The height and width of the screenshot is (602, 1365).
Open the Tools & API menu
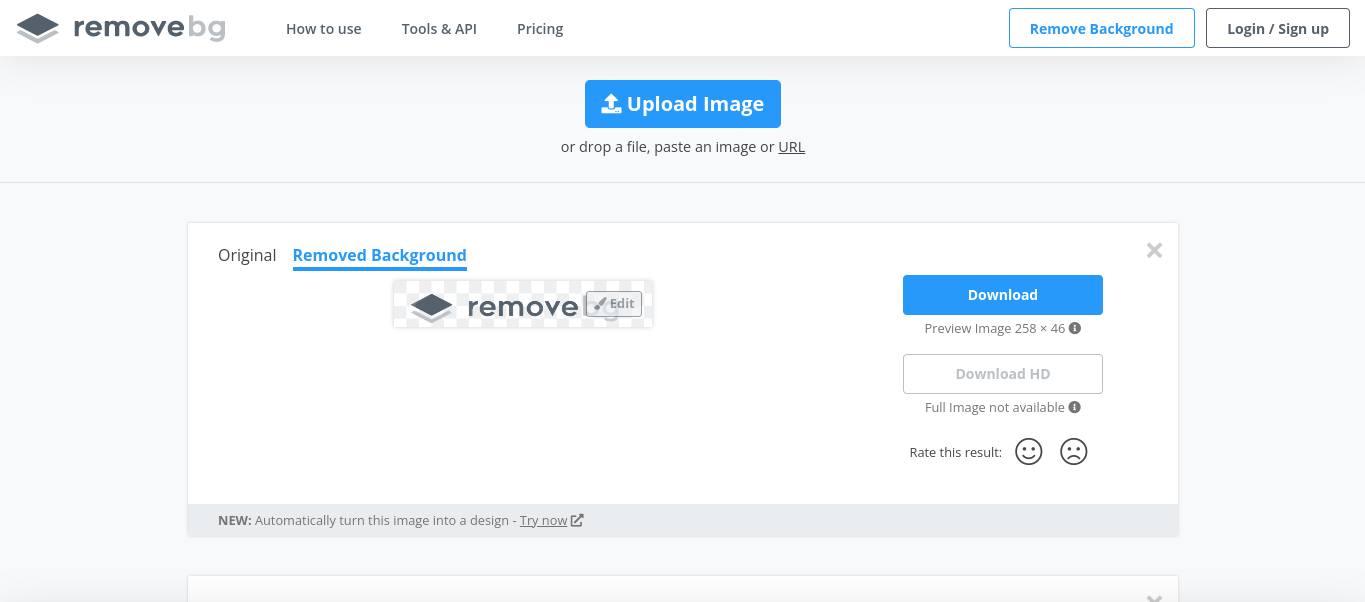pos(439,29)
